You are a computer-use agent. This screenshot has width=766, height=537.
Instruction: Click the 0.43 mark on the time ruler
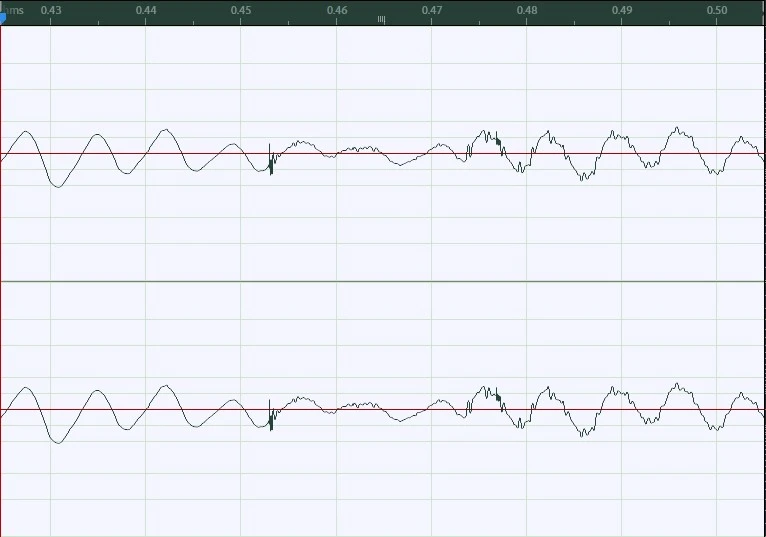click(50, 10)
